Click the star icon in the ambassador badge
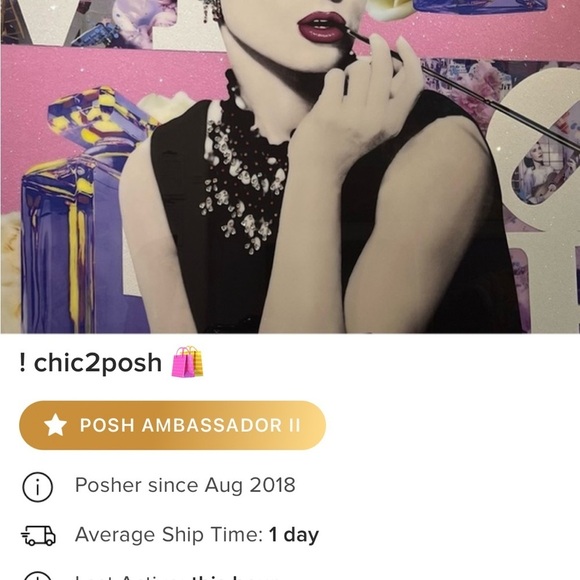 [55, 425]
